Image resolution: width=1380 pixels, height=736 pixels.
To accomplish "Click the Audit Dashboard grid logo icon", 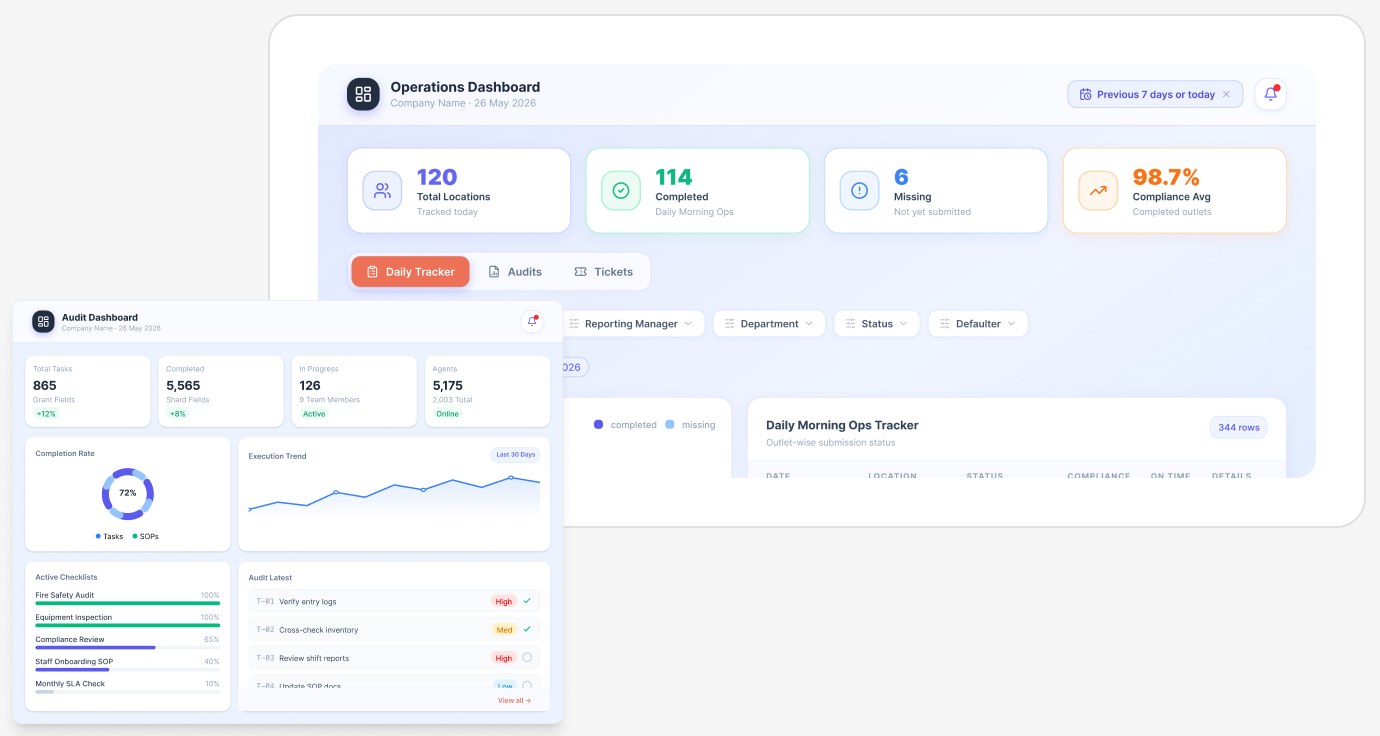I will 43,321.
